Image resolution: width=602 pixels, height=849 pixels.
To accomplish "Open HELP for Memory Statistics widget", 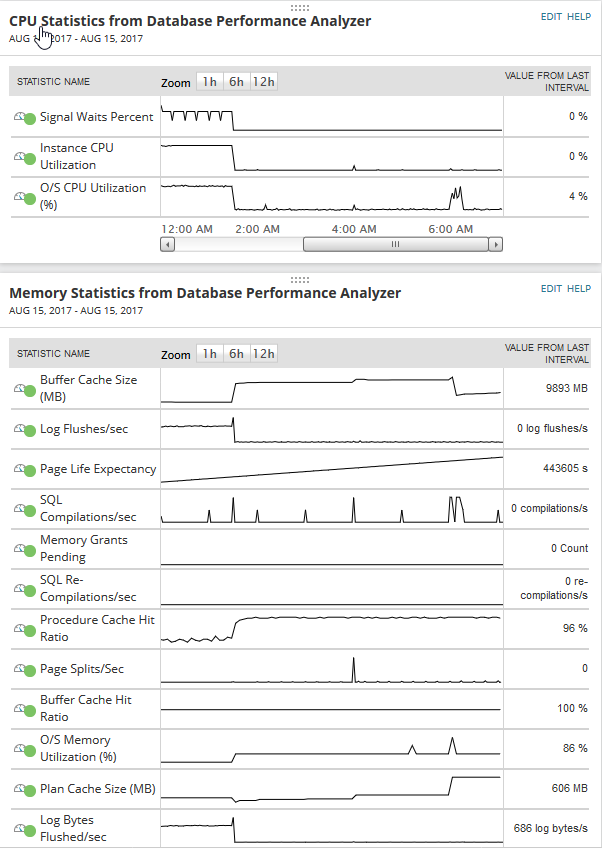I will tap(579, 289).
